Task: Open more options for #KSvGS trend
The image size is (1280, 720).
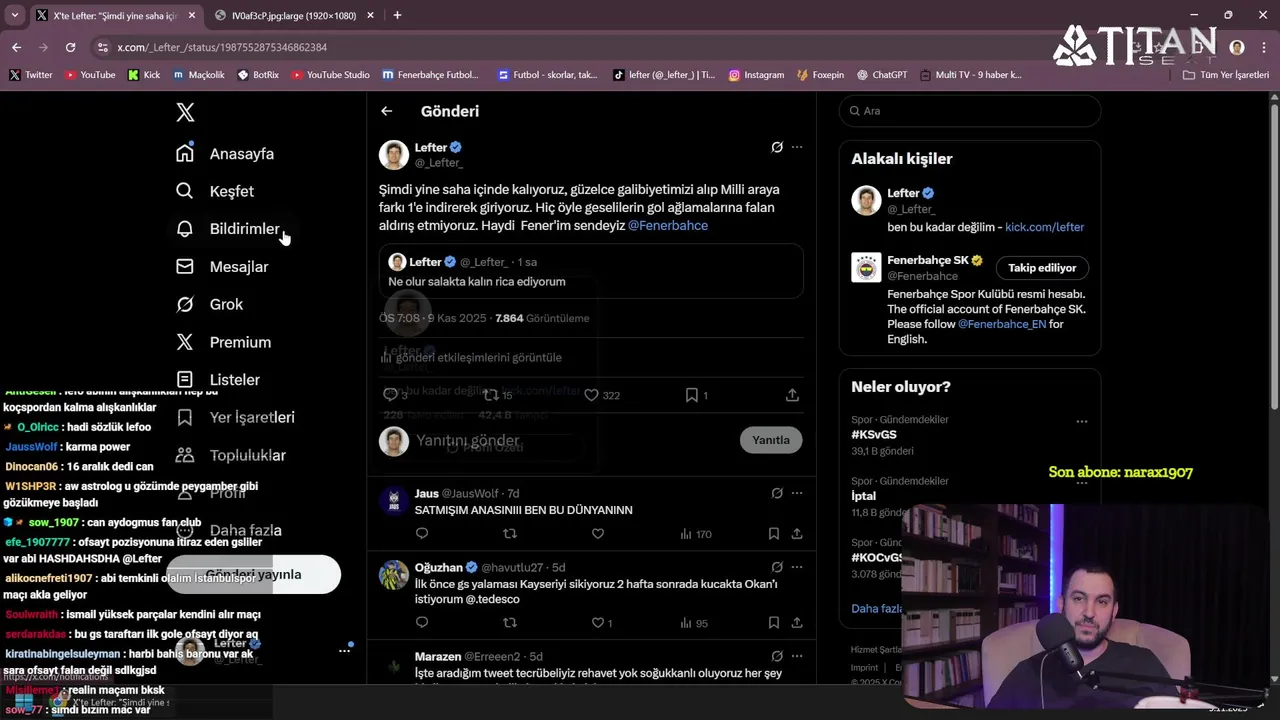Action: (1081, 421)
